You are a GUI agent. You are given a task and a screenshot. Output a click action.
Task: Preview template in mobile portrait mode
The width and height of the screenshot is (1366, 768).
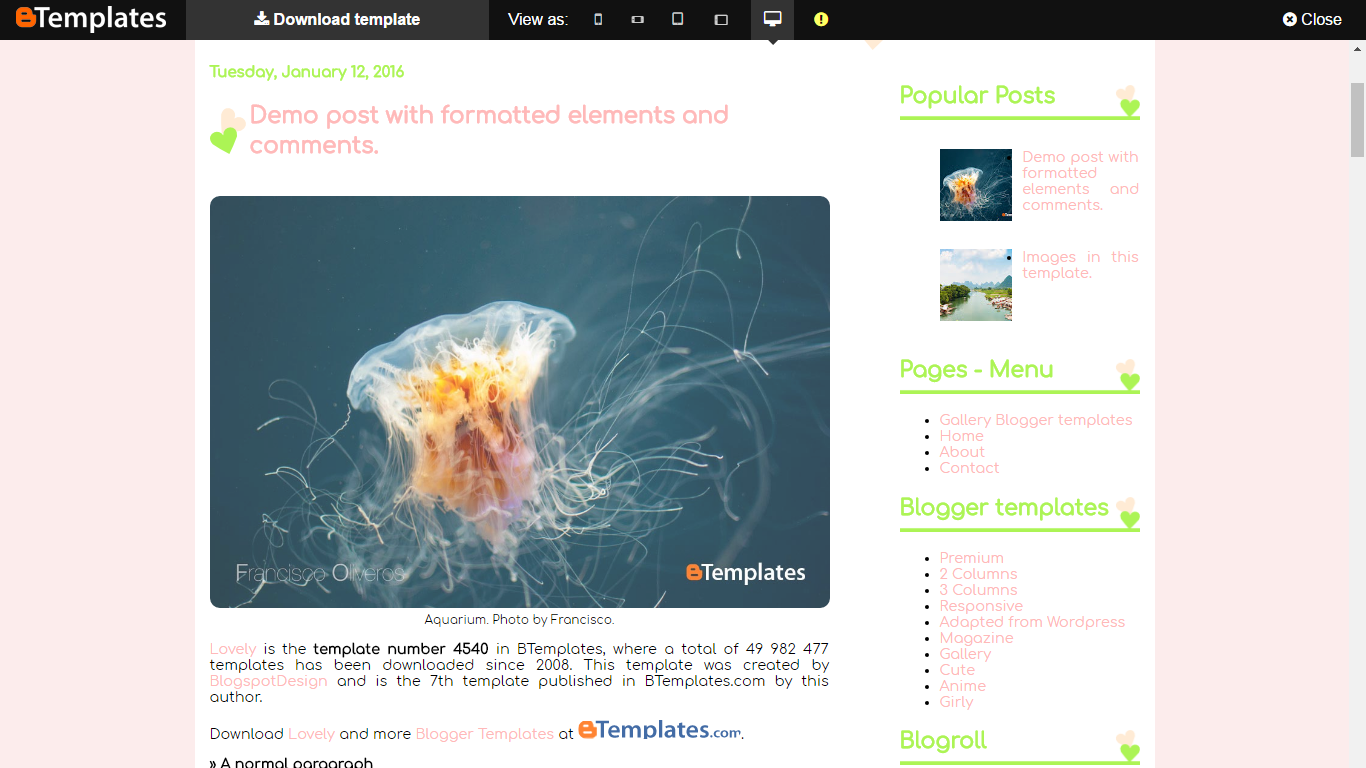click(x=597, y=19)
